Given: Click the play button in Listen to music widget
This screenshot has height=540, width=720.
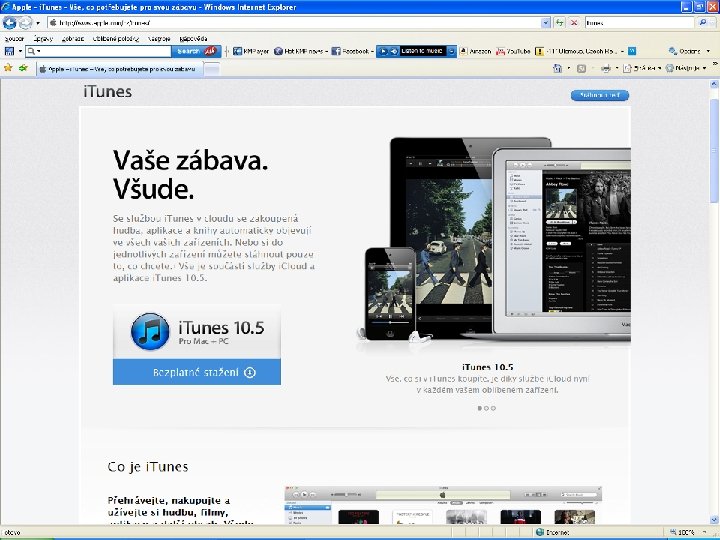Looking at the screenshot, I should (x=383, y=51).
